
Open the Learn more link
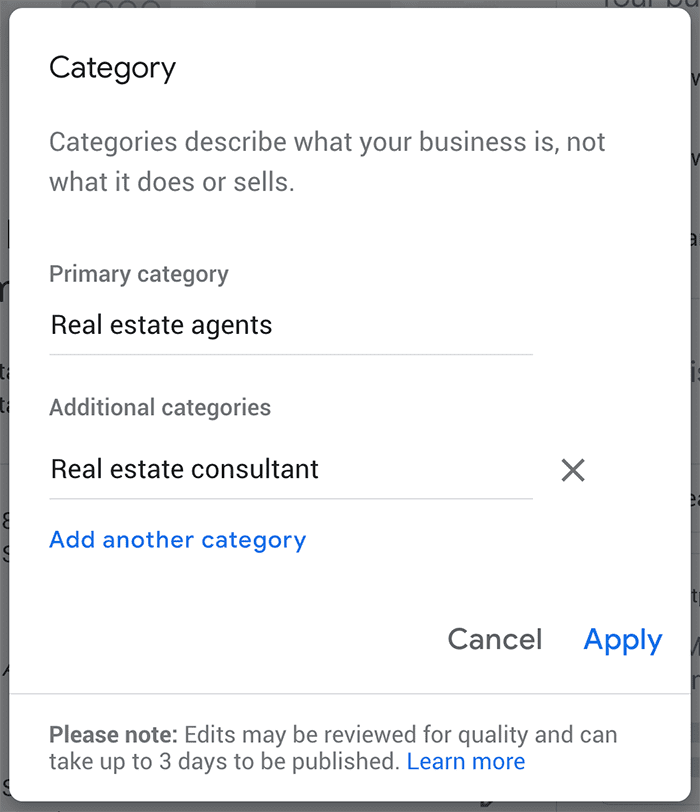(x=465, y=762)
